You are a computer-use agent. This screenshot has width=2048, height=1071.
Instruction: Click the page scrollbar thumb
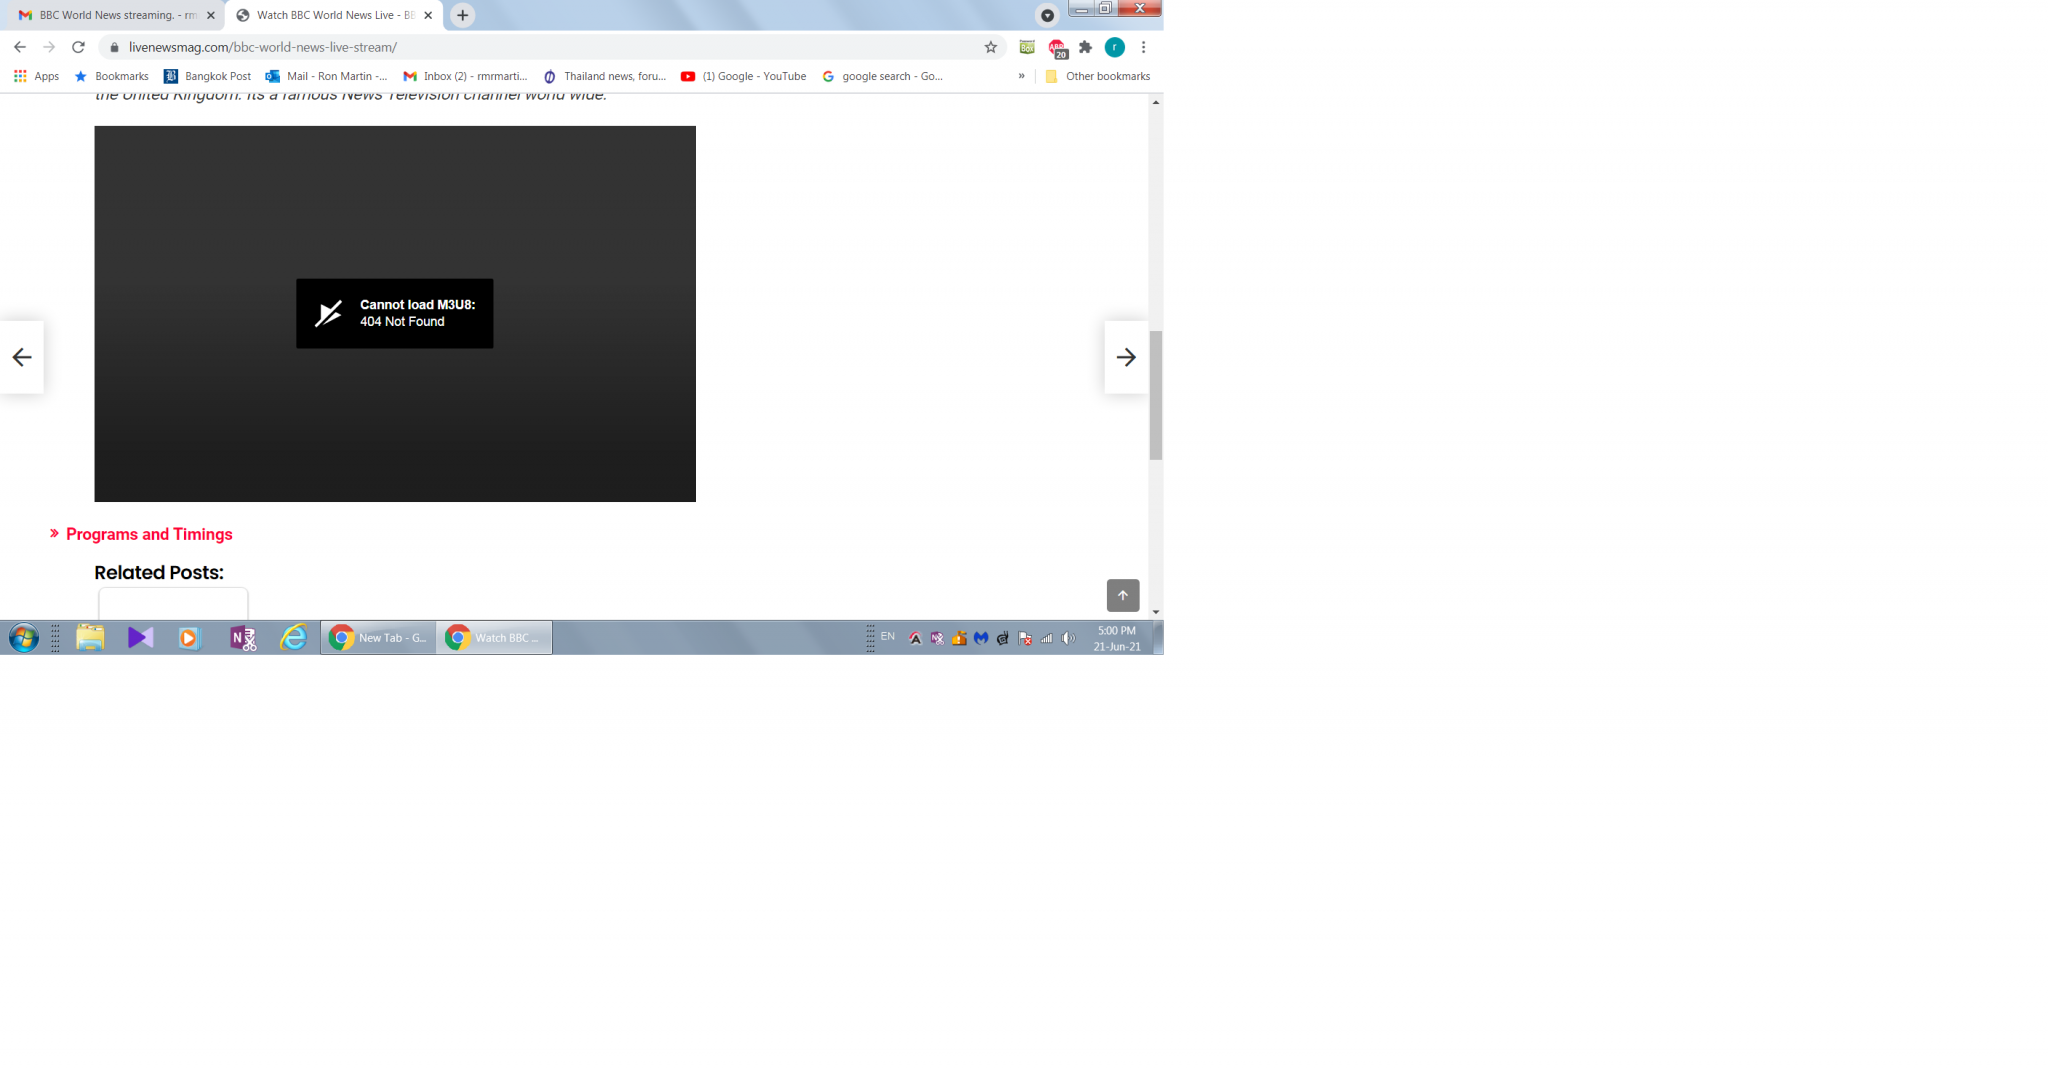(x=1156, y=395)
